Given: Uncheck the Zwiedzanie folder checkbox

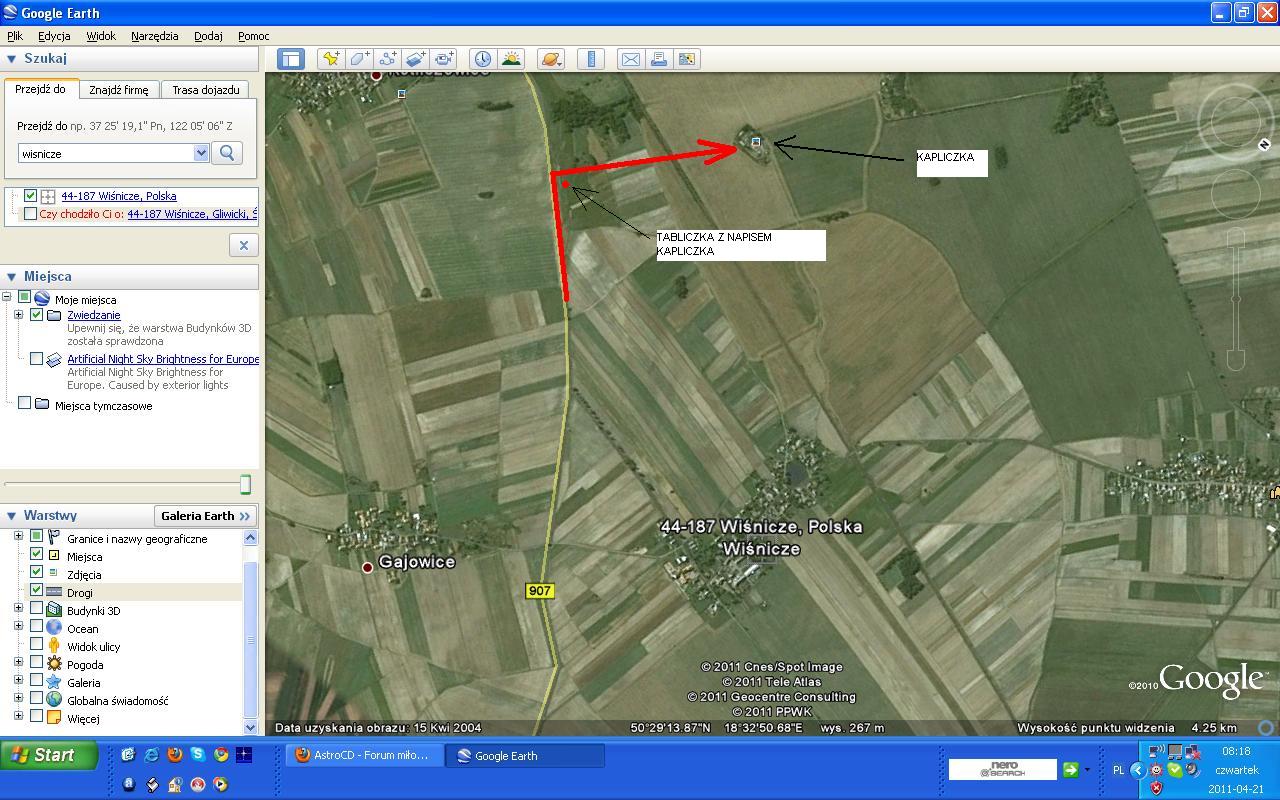Looking at the screenshot, I should tap(37, 315).
